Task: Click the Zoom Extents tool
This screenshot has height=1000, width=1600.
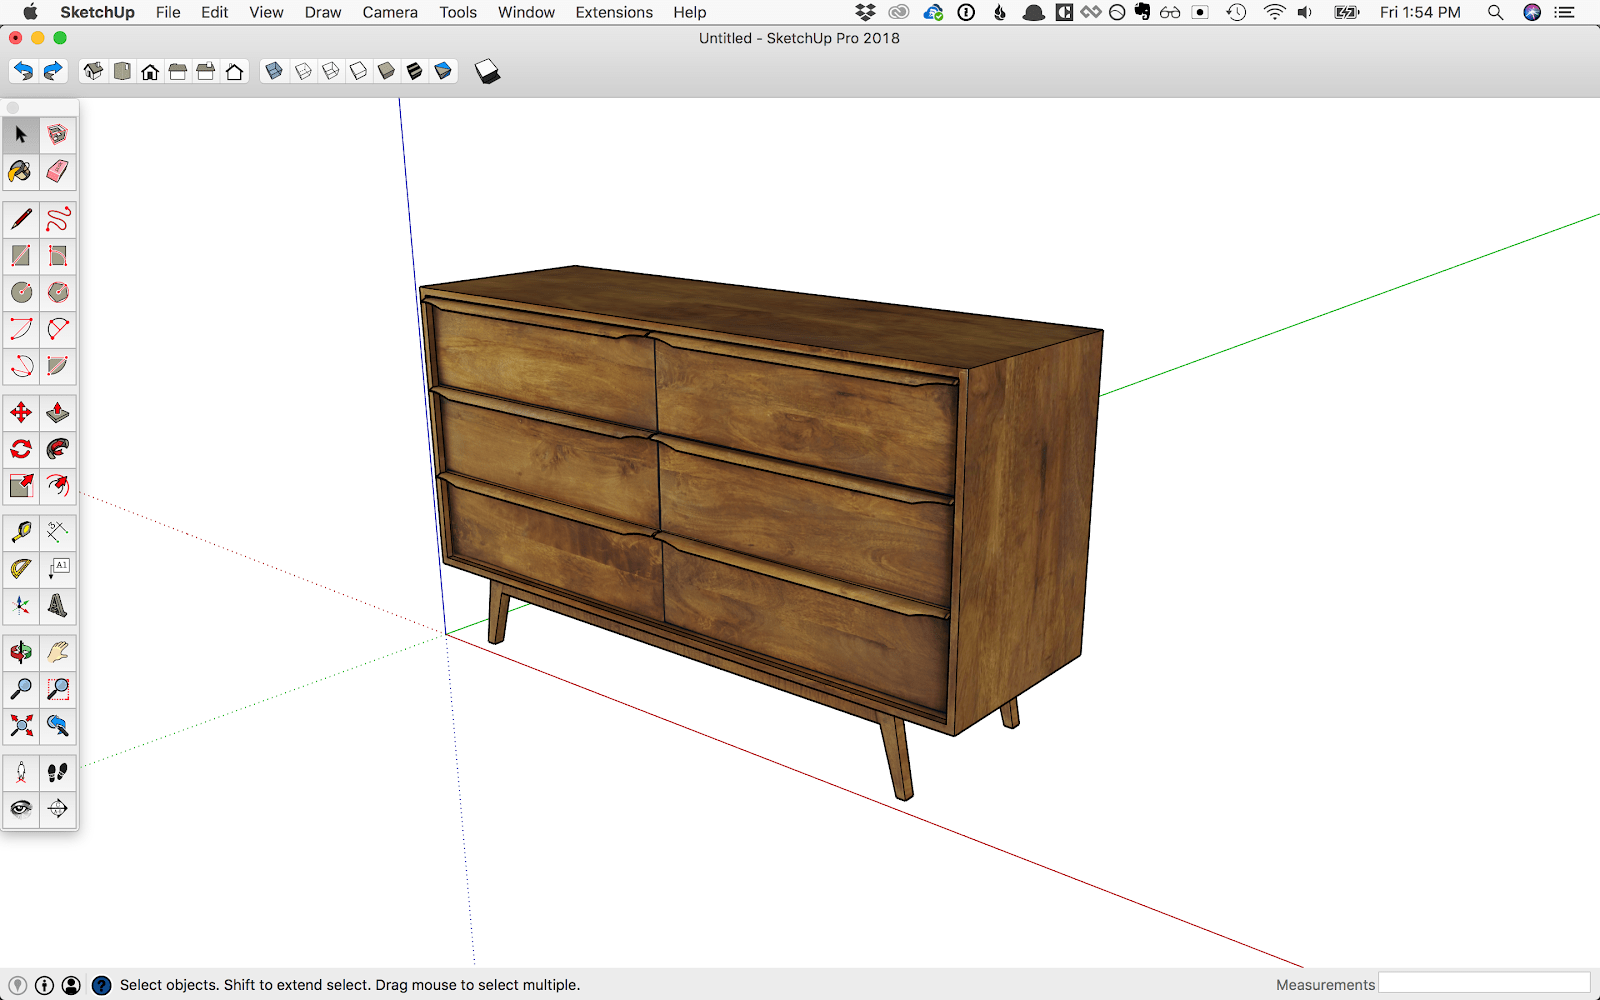Action: point(21,726)
